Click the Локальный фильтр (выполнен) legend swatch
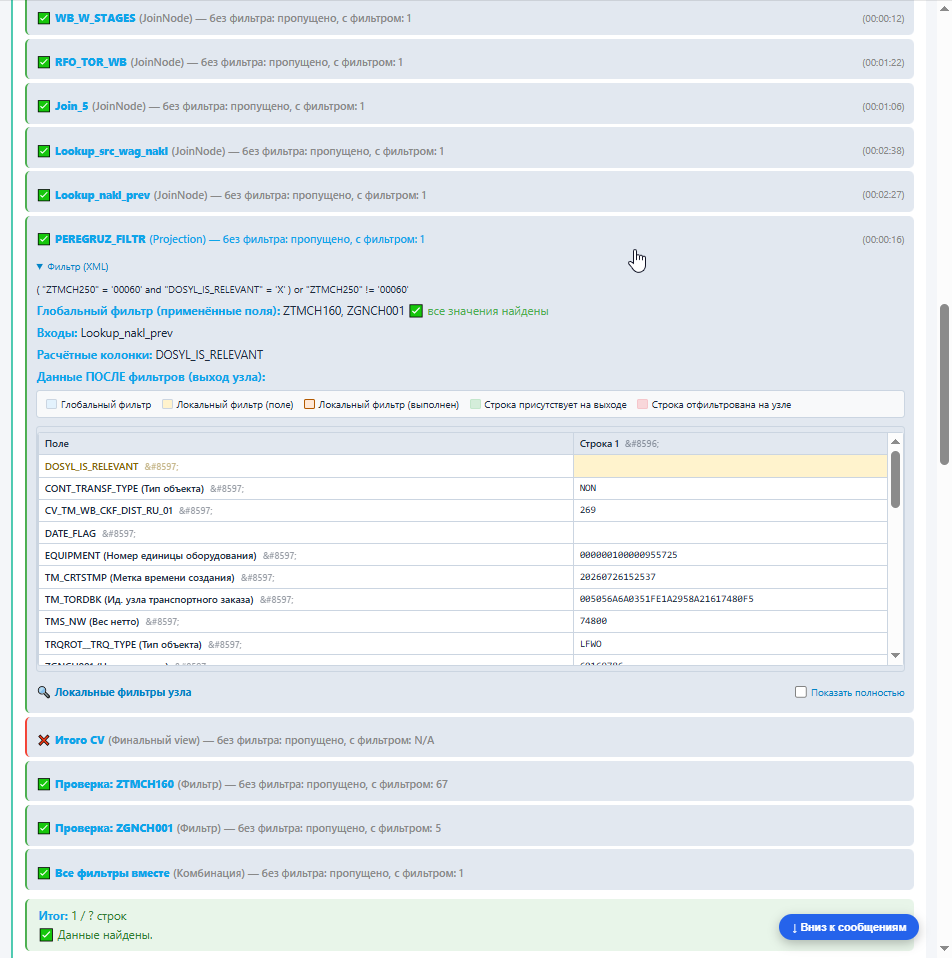The width and height of the screenshot is (952, 958). [x=309, y=404]
